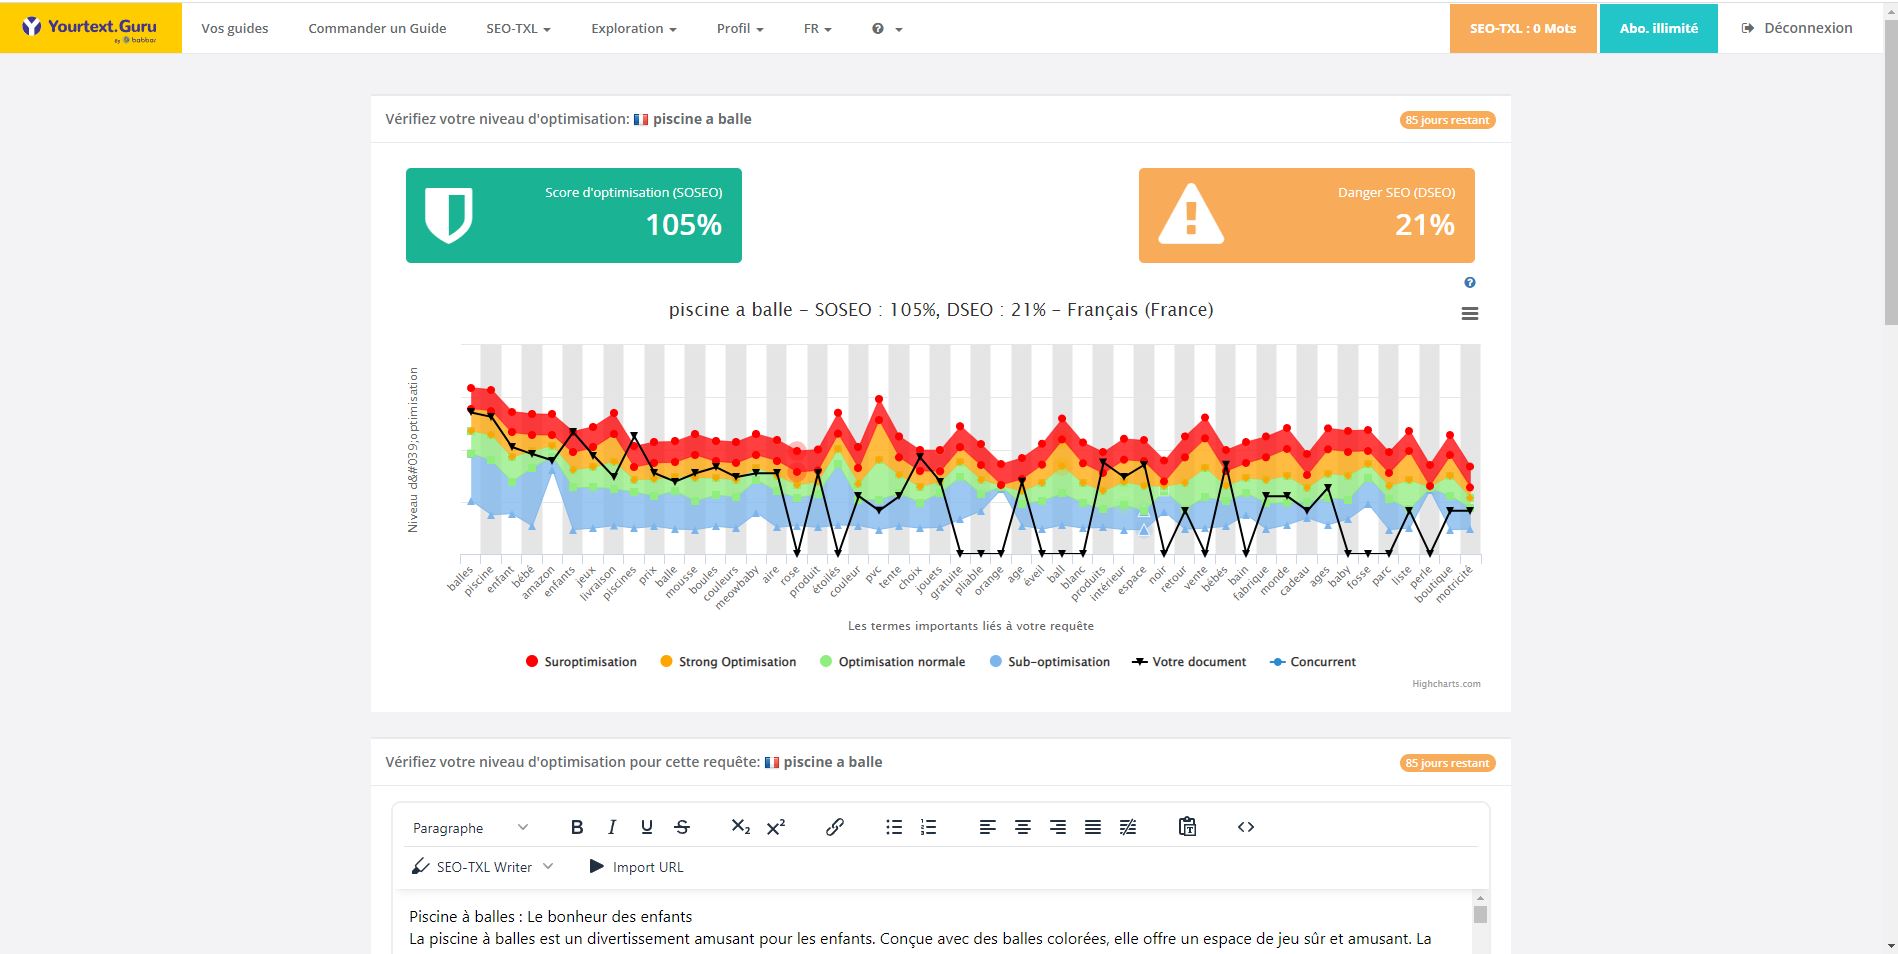Image resolution: width=1898 pixels, height=954 pixels.
Task: Click the Import URL button
Action: point(636,867)
